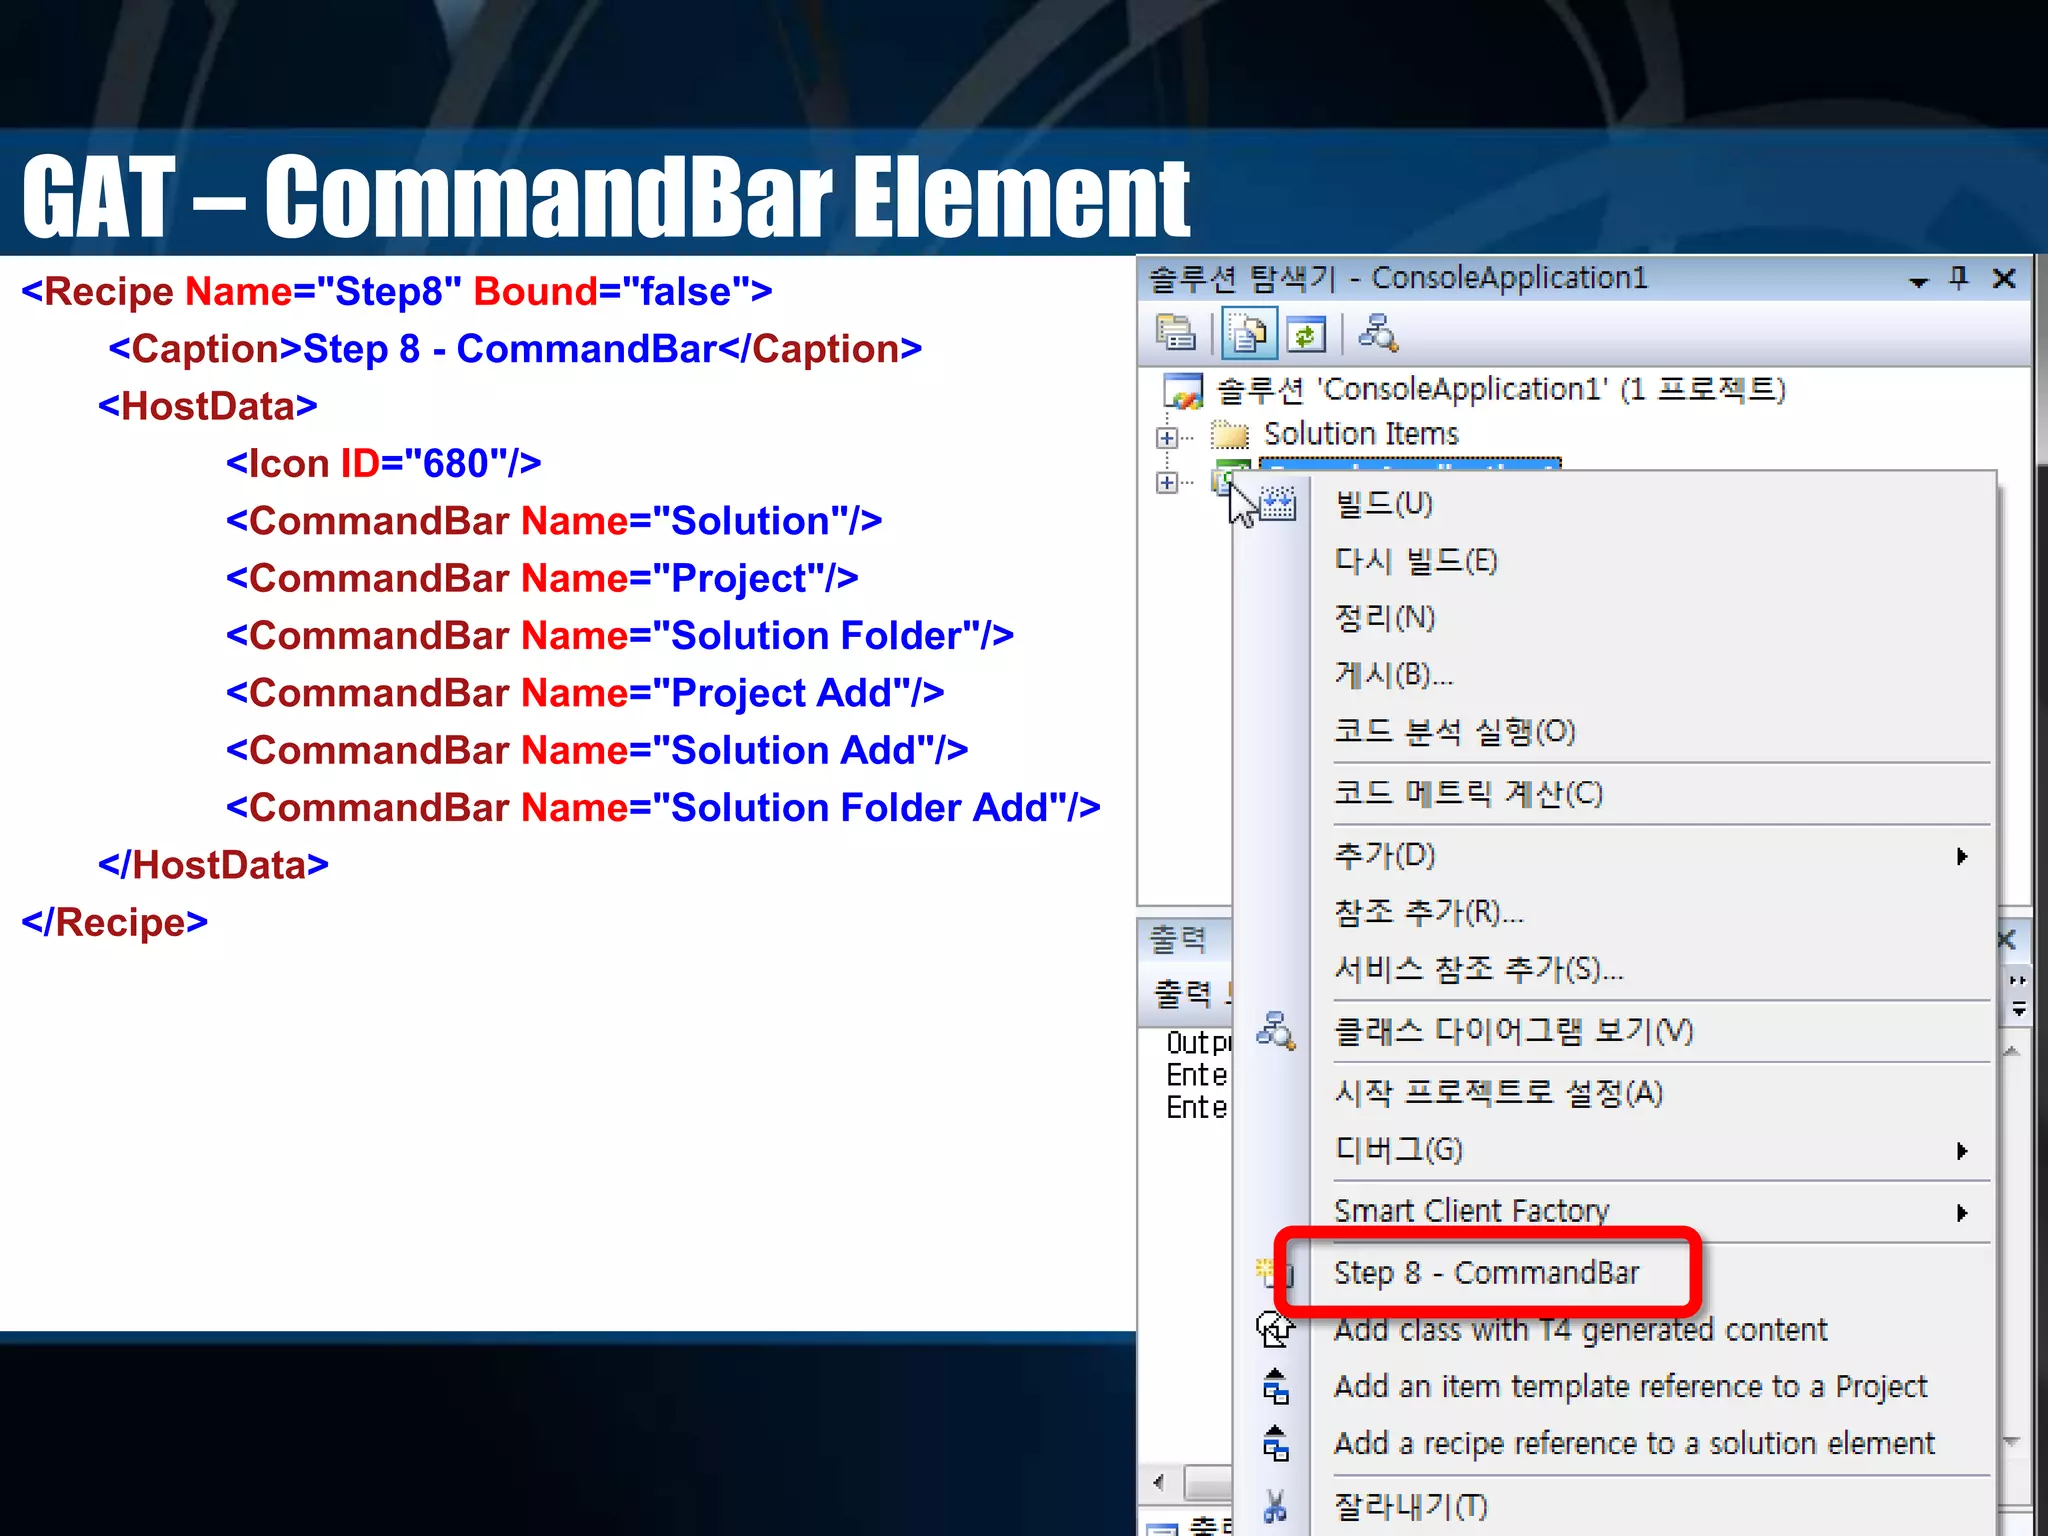Expand the Solution Items folder node
Screen dimensions: 2048x1536
click(x=1166, y=437)
